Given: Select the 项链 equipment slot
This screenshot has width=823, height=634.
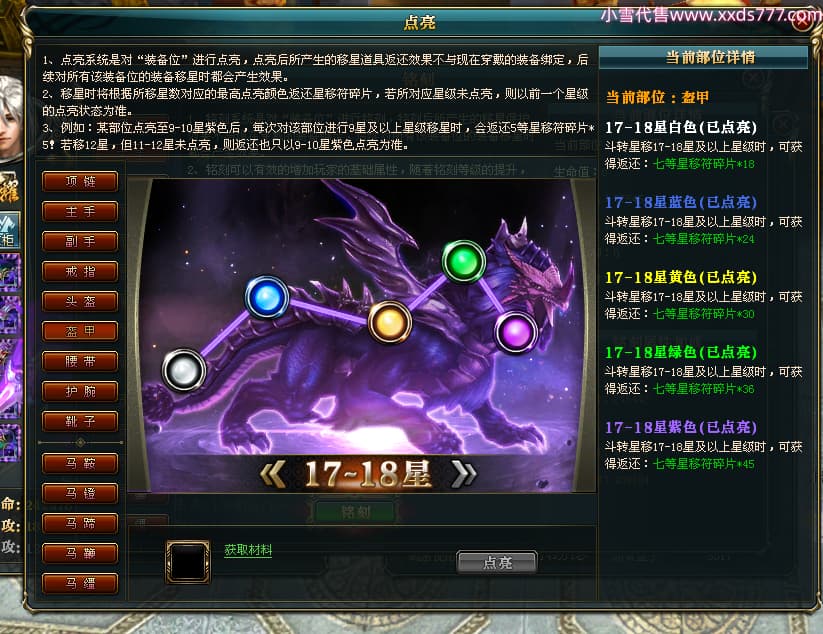Looking at the screenshot, I should [80, 182].
